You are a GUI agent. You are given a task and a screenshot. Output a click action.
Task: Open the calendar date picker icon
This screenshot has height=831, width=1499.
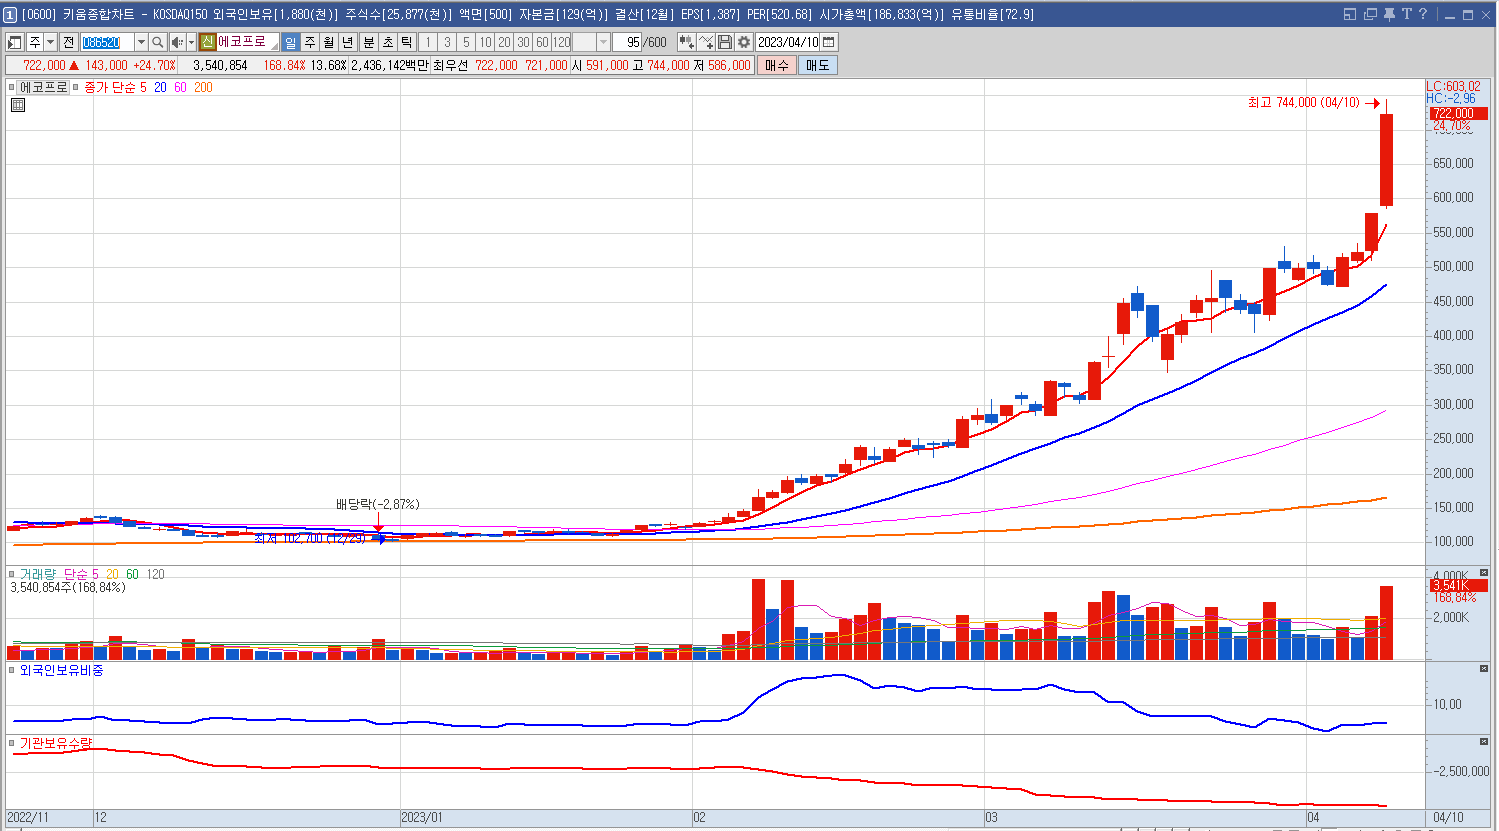point(829,42)
